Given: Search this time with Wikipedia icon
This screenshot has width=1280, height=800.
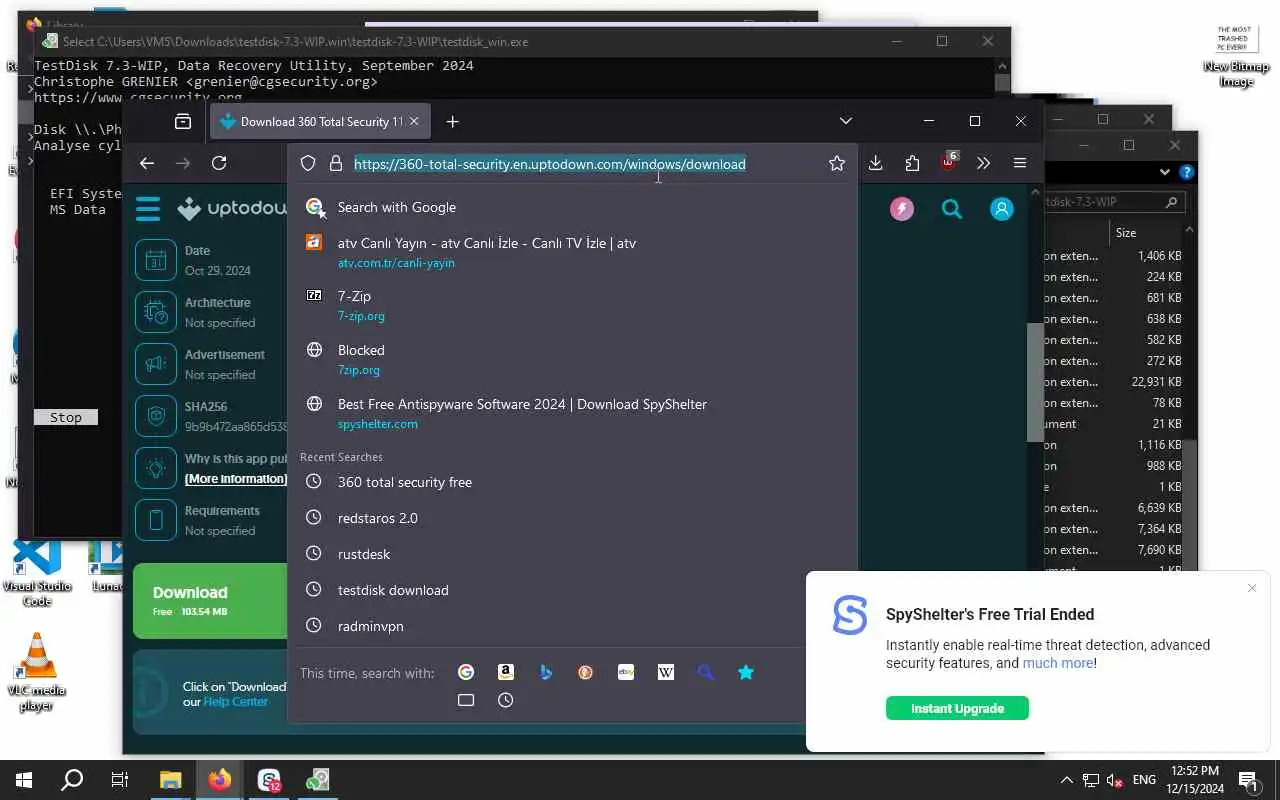Looking at the screenshot, I should (666, 672).
